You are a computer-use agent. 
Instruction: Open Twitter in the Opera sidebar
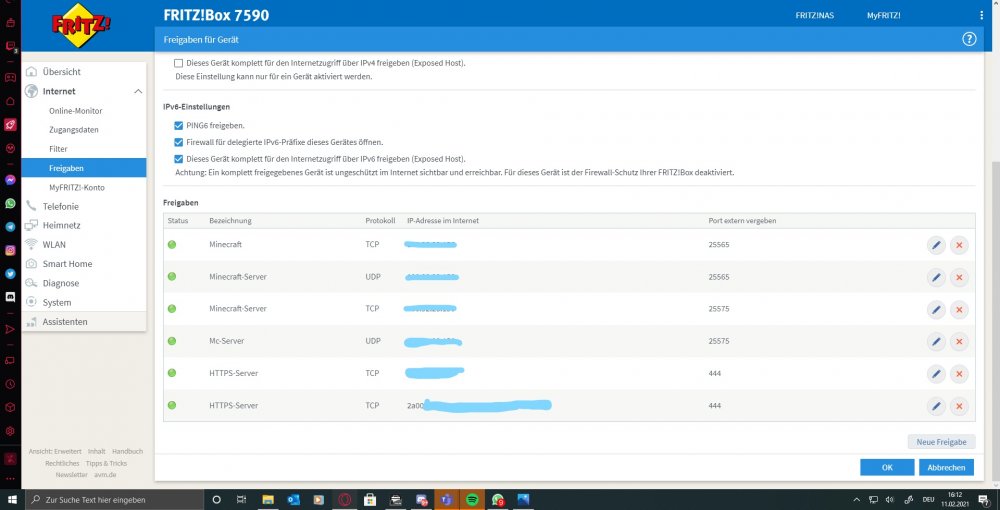pyautogui.click(x=10, y=273)
